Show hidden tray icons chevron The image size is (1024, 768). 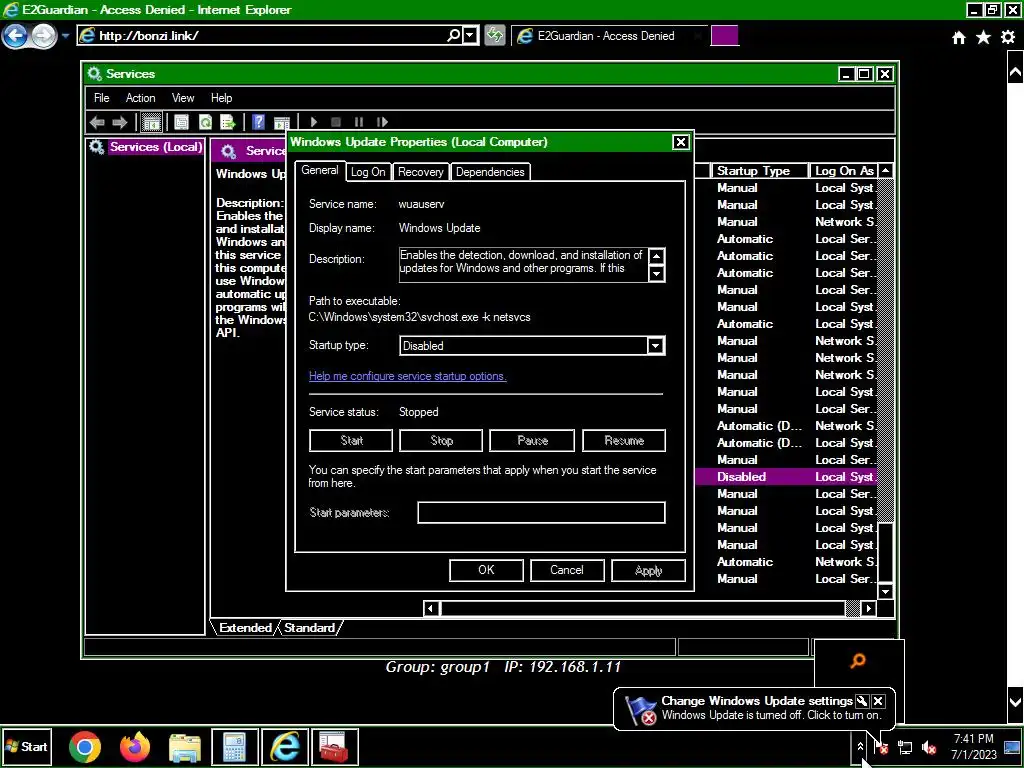coord(860,747)
